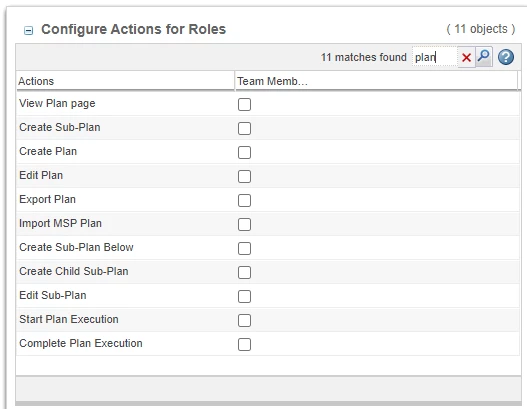Run search with the magnifier icon
The image size is (527, 409).
point(484,56)
